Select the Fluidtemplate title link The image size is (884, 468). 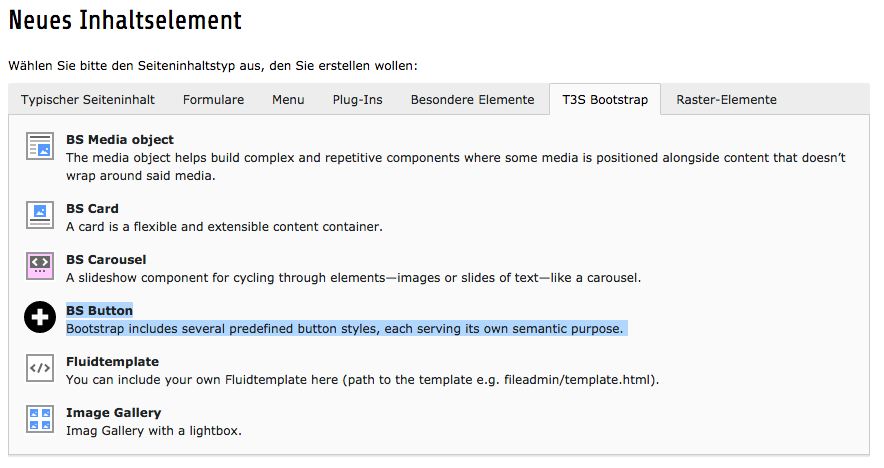click(x=112, y=362)
